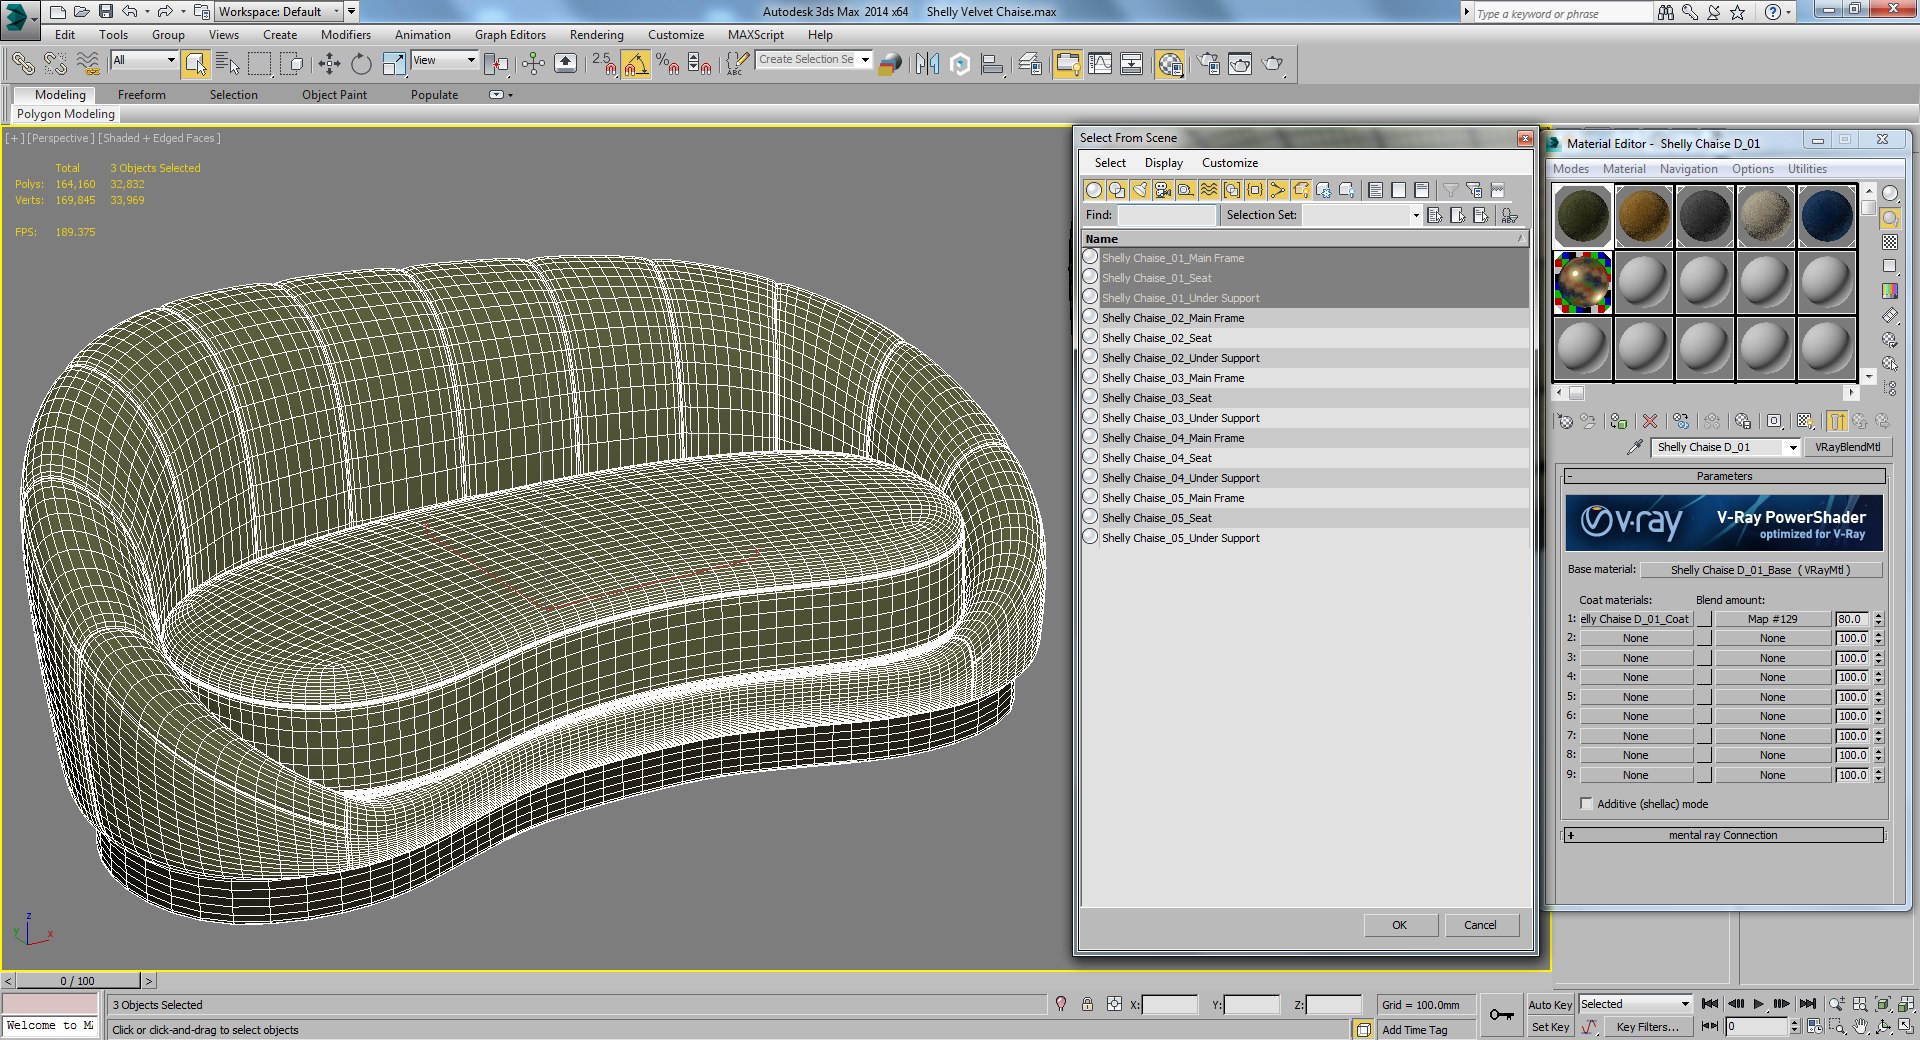Select the dark blue material sample sphere
The width and height of the screenshot is (1920, 1040).
coord(1826,216)
